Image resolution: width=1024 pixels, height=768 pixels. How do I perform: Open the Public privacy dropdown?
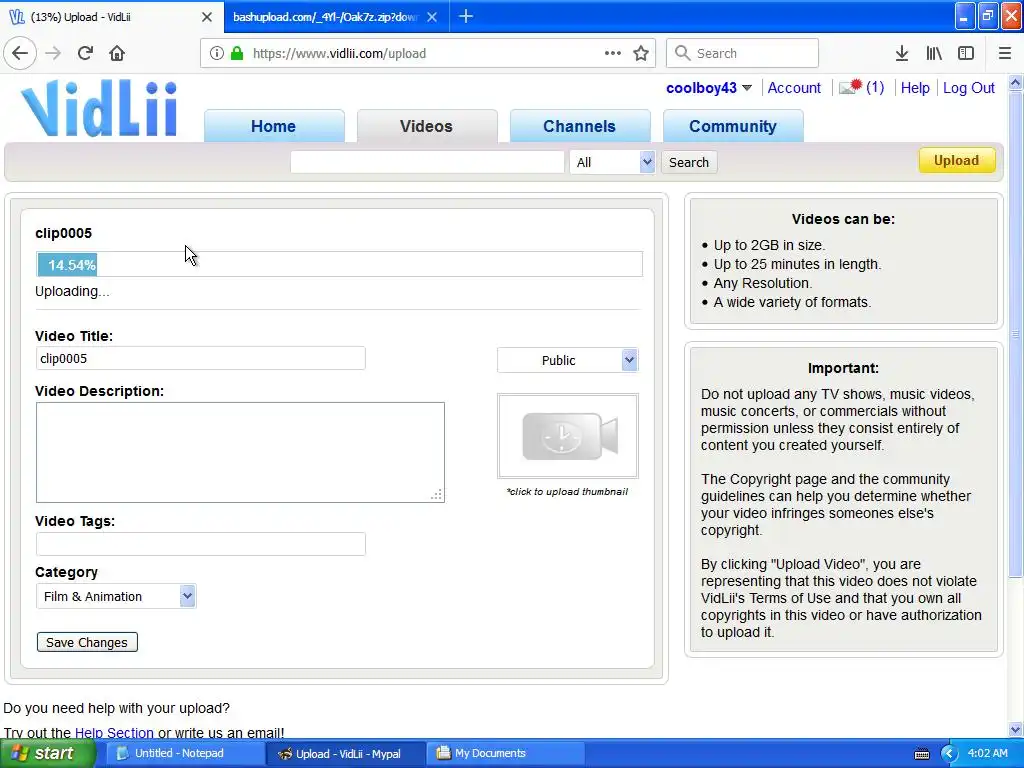click(x=568, y=360)
